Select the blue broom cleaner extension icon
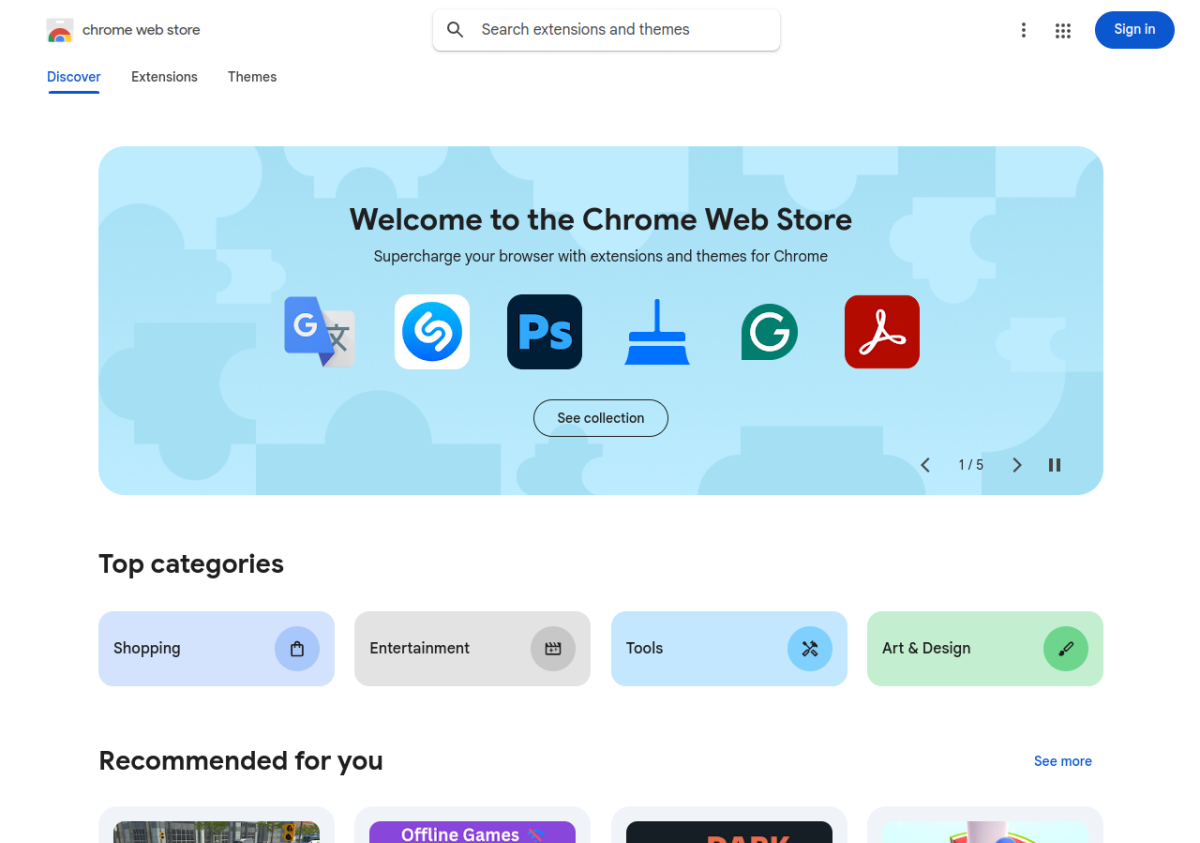Screen dimensions: 1200x843 pyautogui.click(x=657, y=332)
